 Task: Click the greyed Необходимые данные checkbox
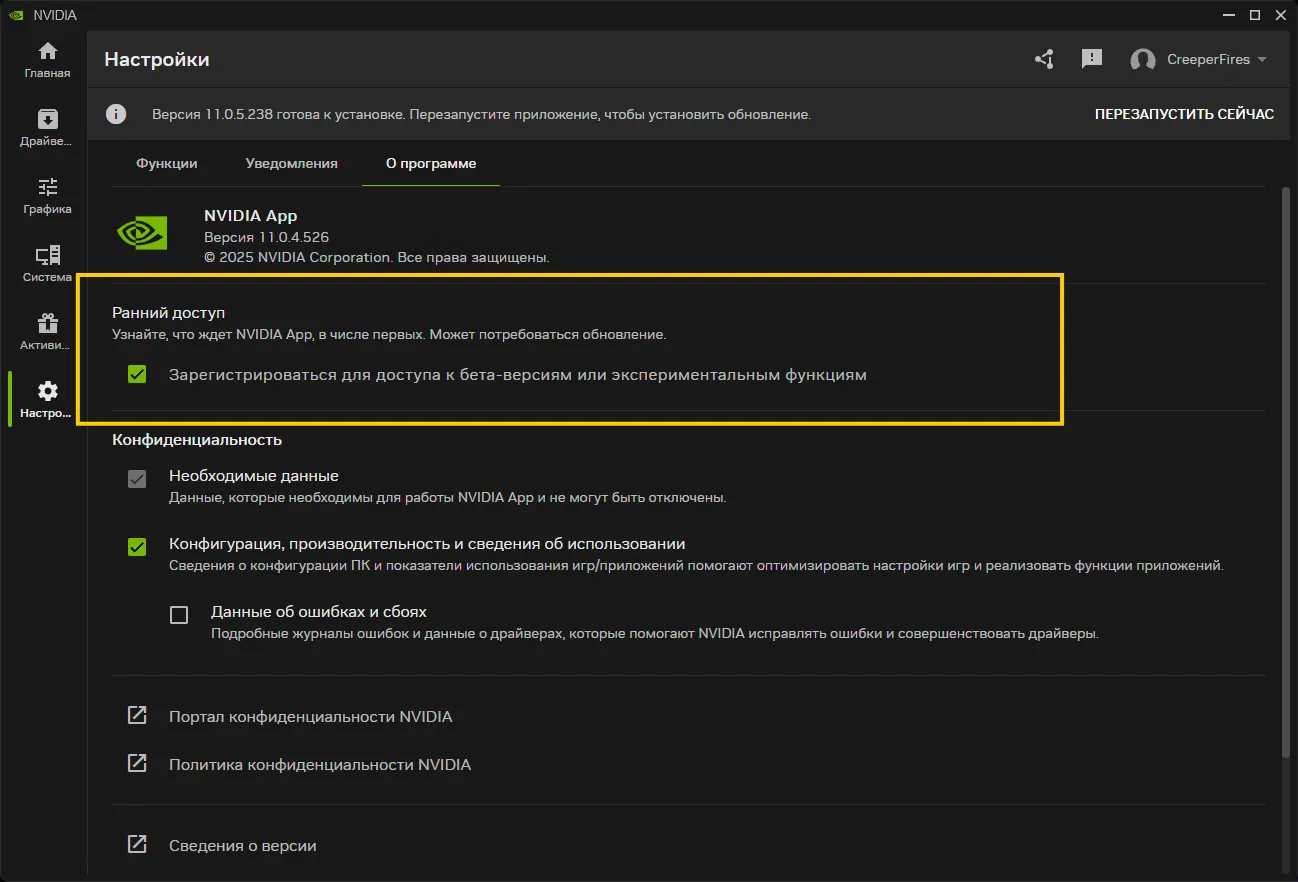[x=137, y=479]
